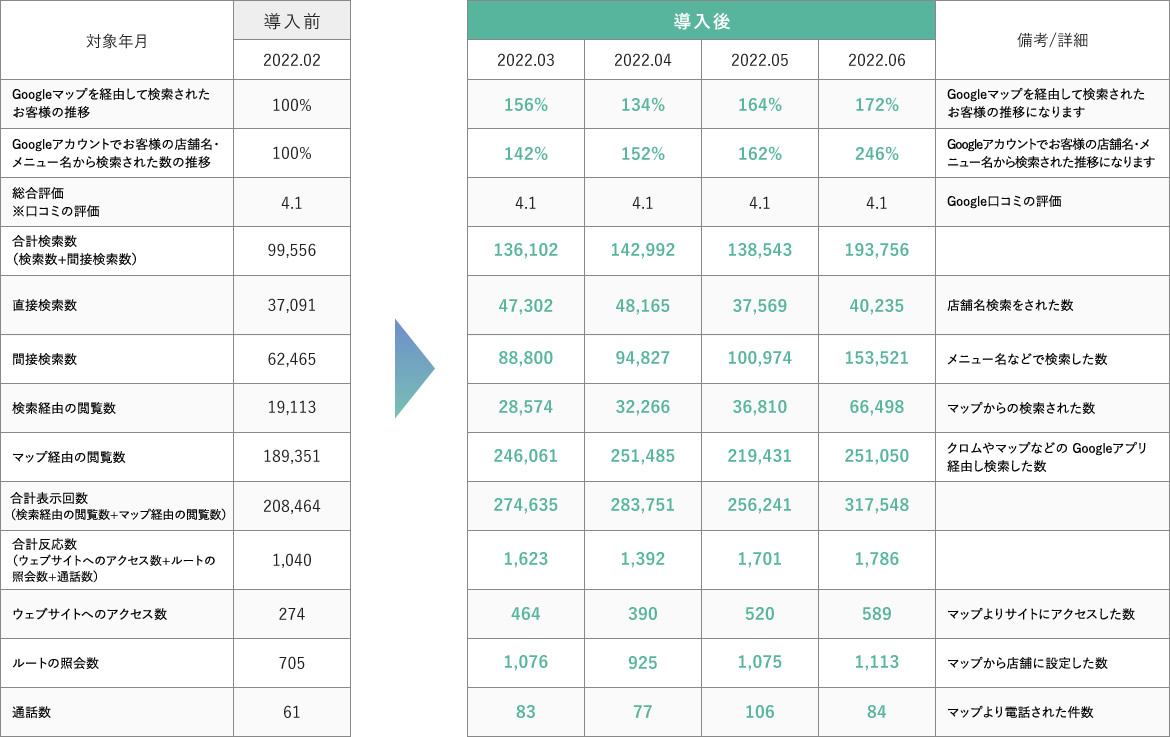Click the blue-green arrow between the tables
Viewport: 1170px width, 737px height.
pyautogui.click(x=414, y=368)
